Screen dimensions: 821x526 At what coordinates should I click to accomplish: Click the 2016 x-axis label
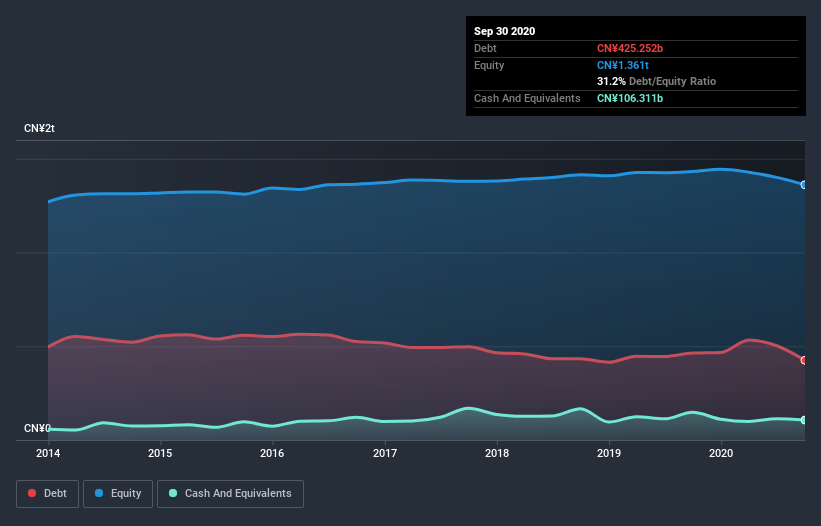(272, 453)
